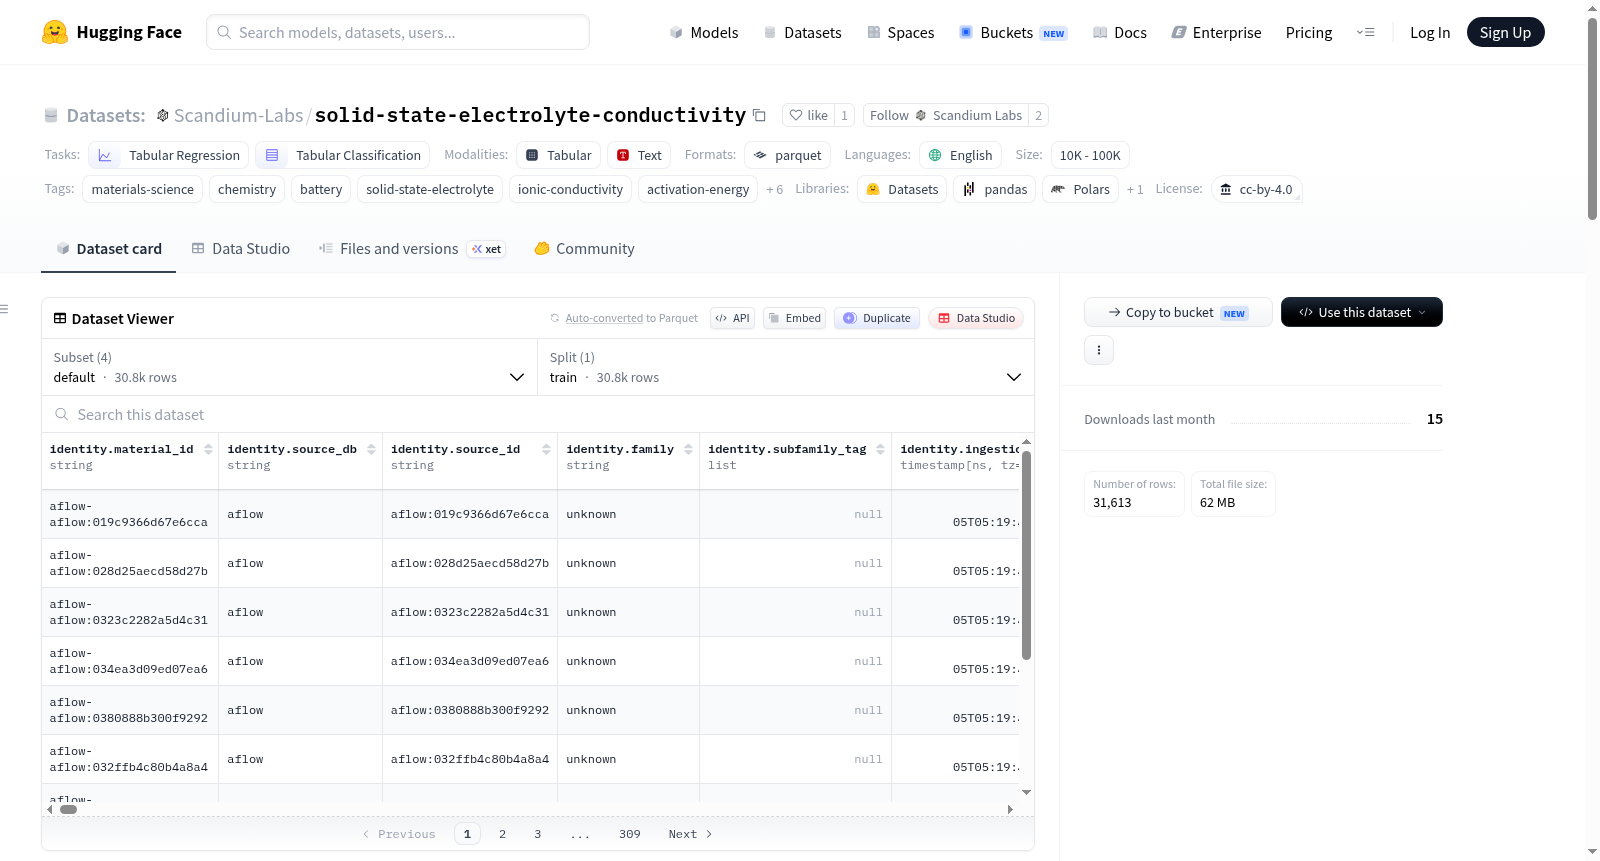Click the 10K - 100K size tag
This screenshot has height=861, width=1600.
(1090, 155)
